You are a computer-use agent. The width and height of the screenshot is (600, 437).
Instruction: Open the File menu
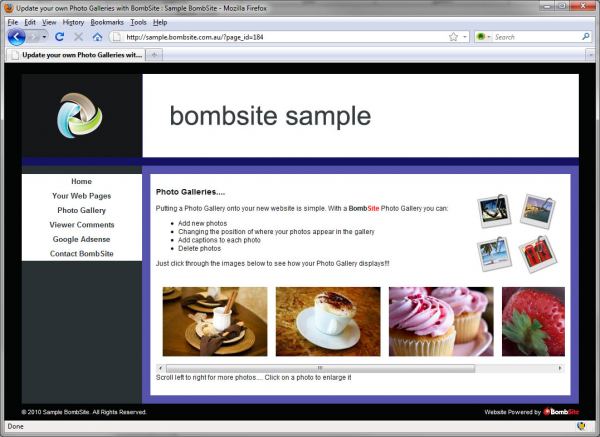[13, 22]
